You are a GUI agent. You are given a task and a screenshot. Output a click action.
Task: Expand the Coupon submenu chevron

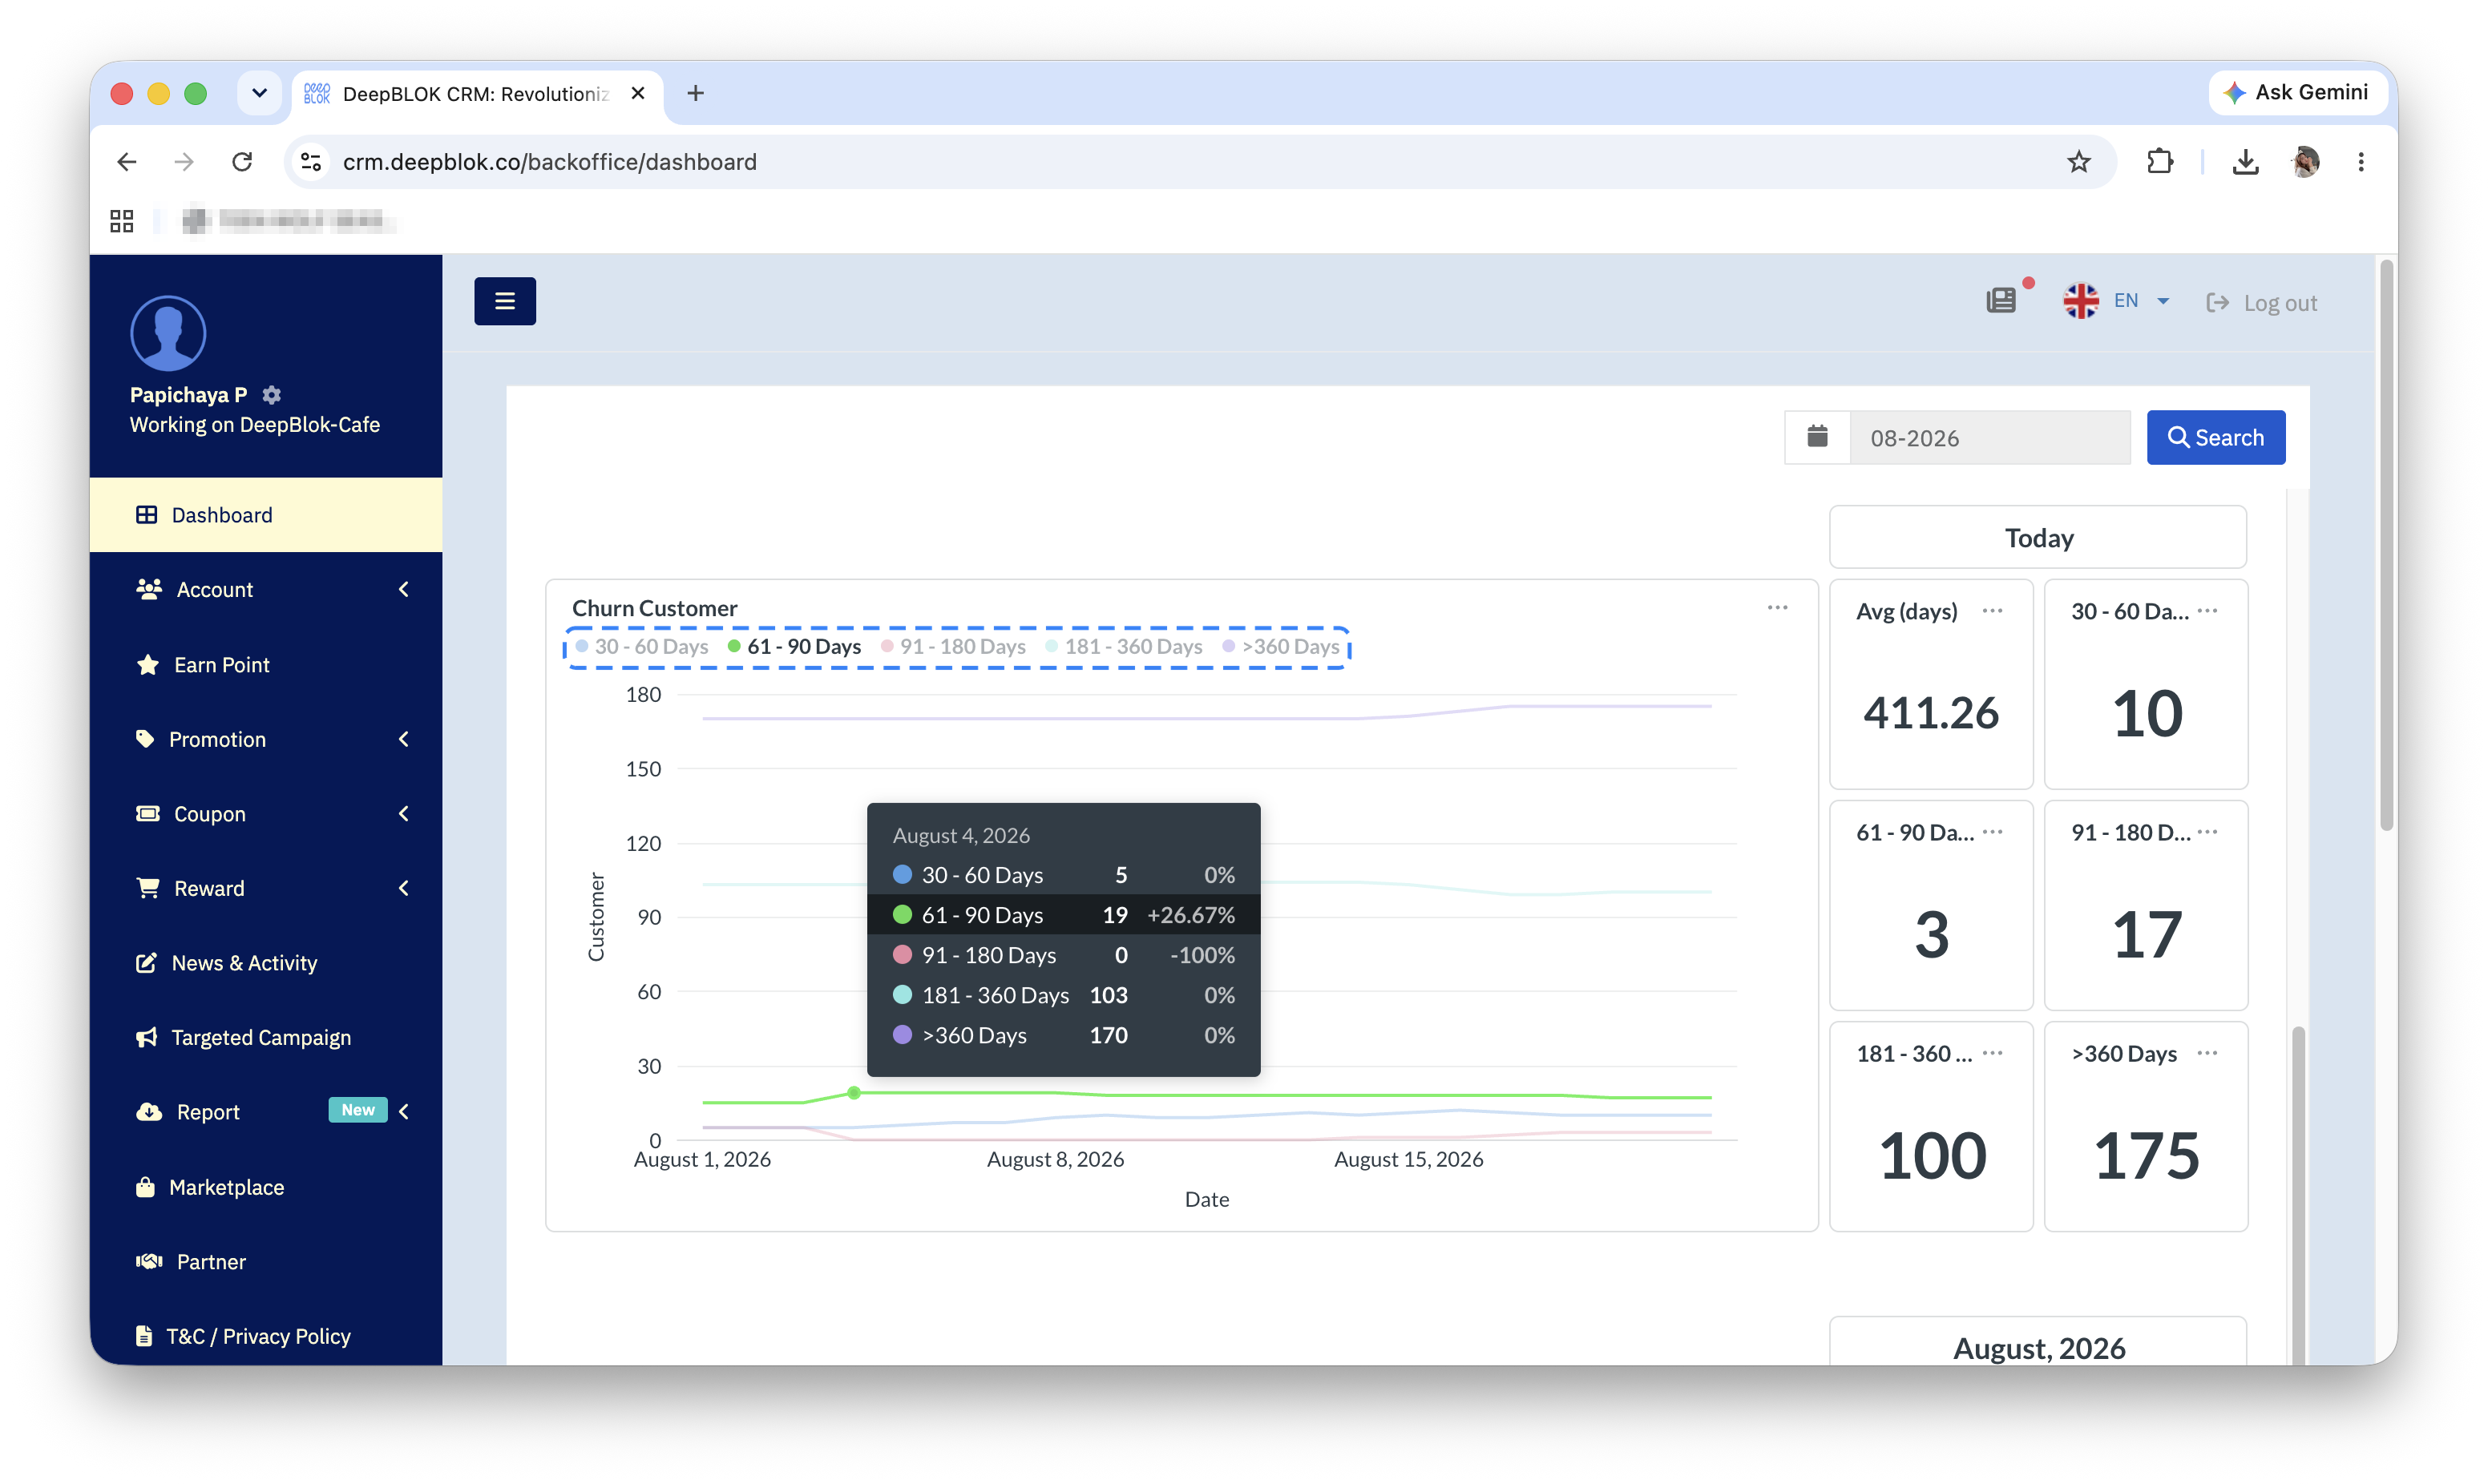[x=404, y=814]
